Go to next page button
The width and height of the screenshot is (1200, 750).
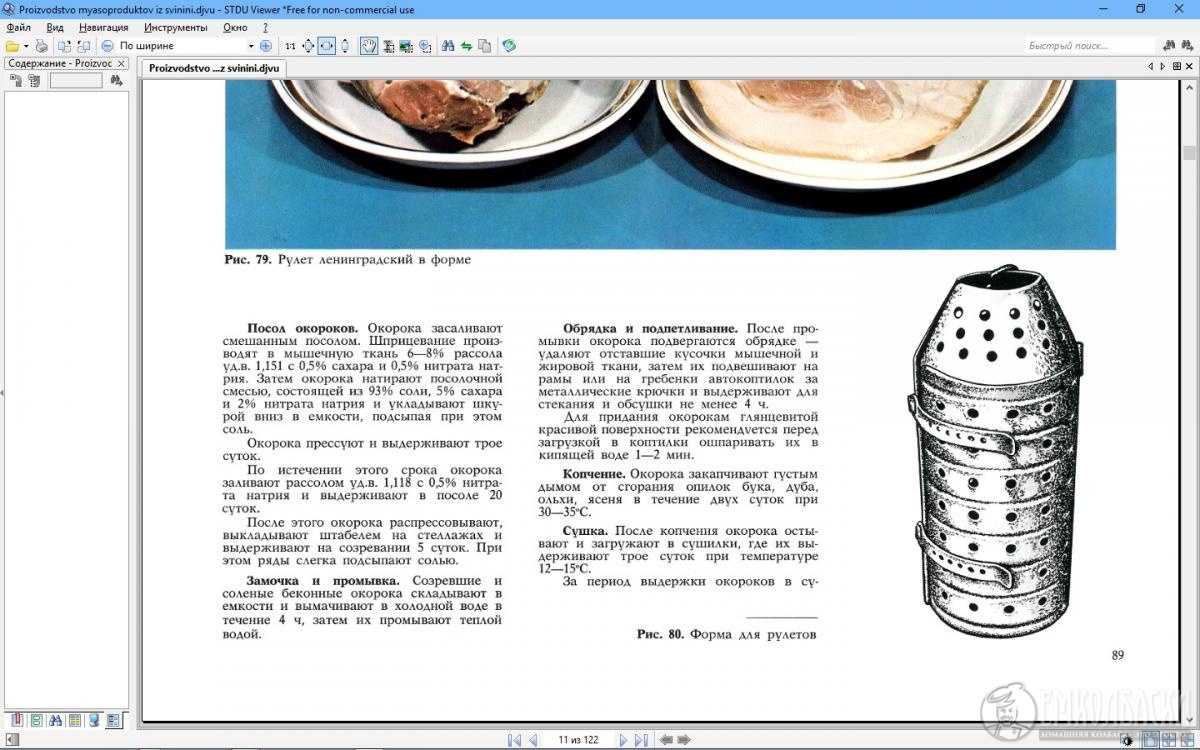pos(623,740)
